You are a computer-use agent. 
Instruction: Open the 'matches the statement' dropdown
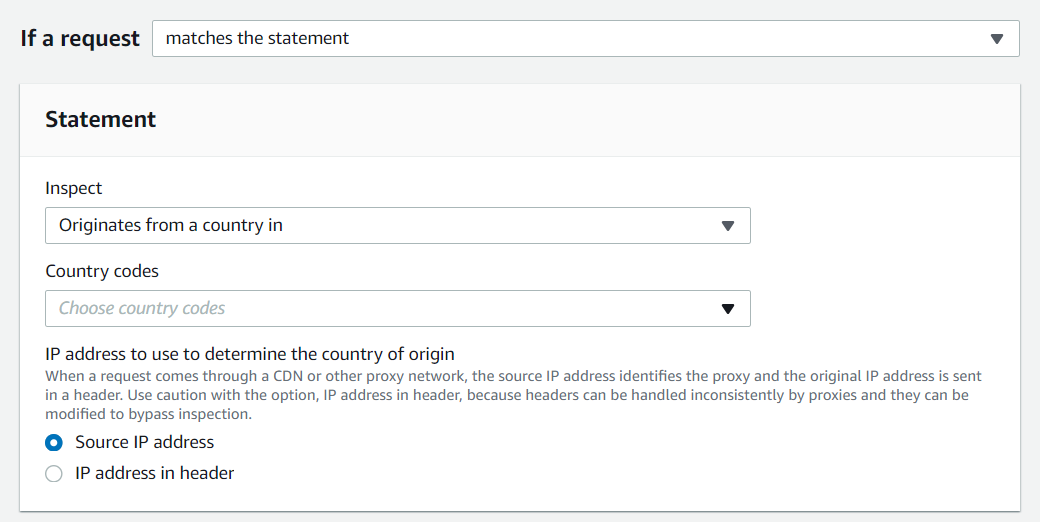pyautogui.click(x=586, y=38)
